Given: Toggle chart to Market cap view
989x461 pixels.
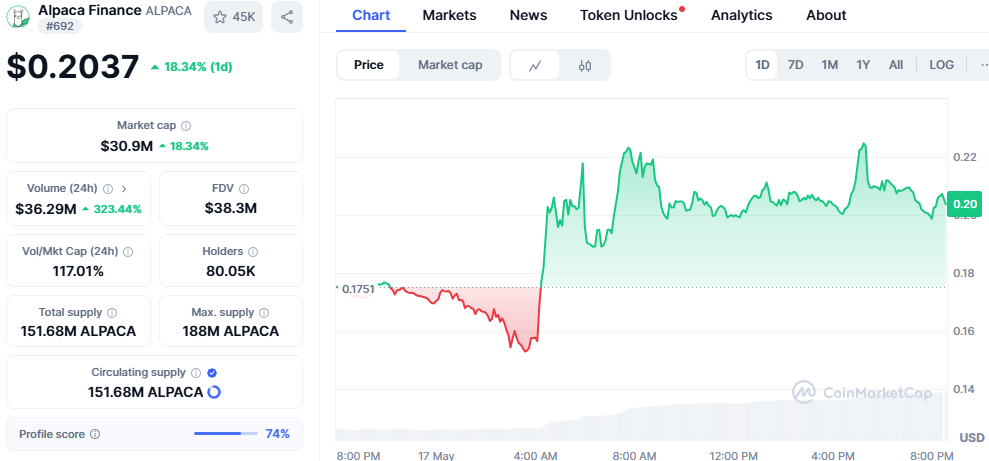Looking at the screenshot, I should tap(450, 65).
